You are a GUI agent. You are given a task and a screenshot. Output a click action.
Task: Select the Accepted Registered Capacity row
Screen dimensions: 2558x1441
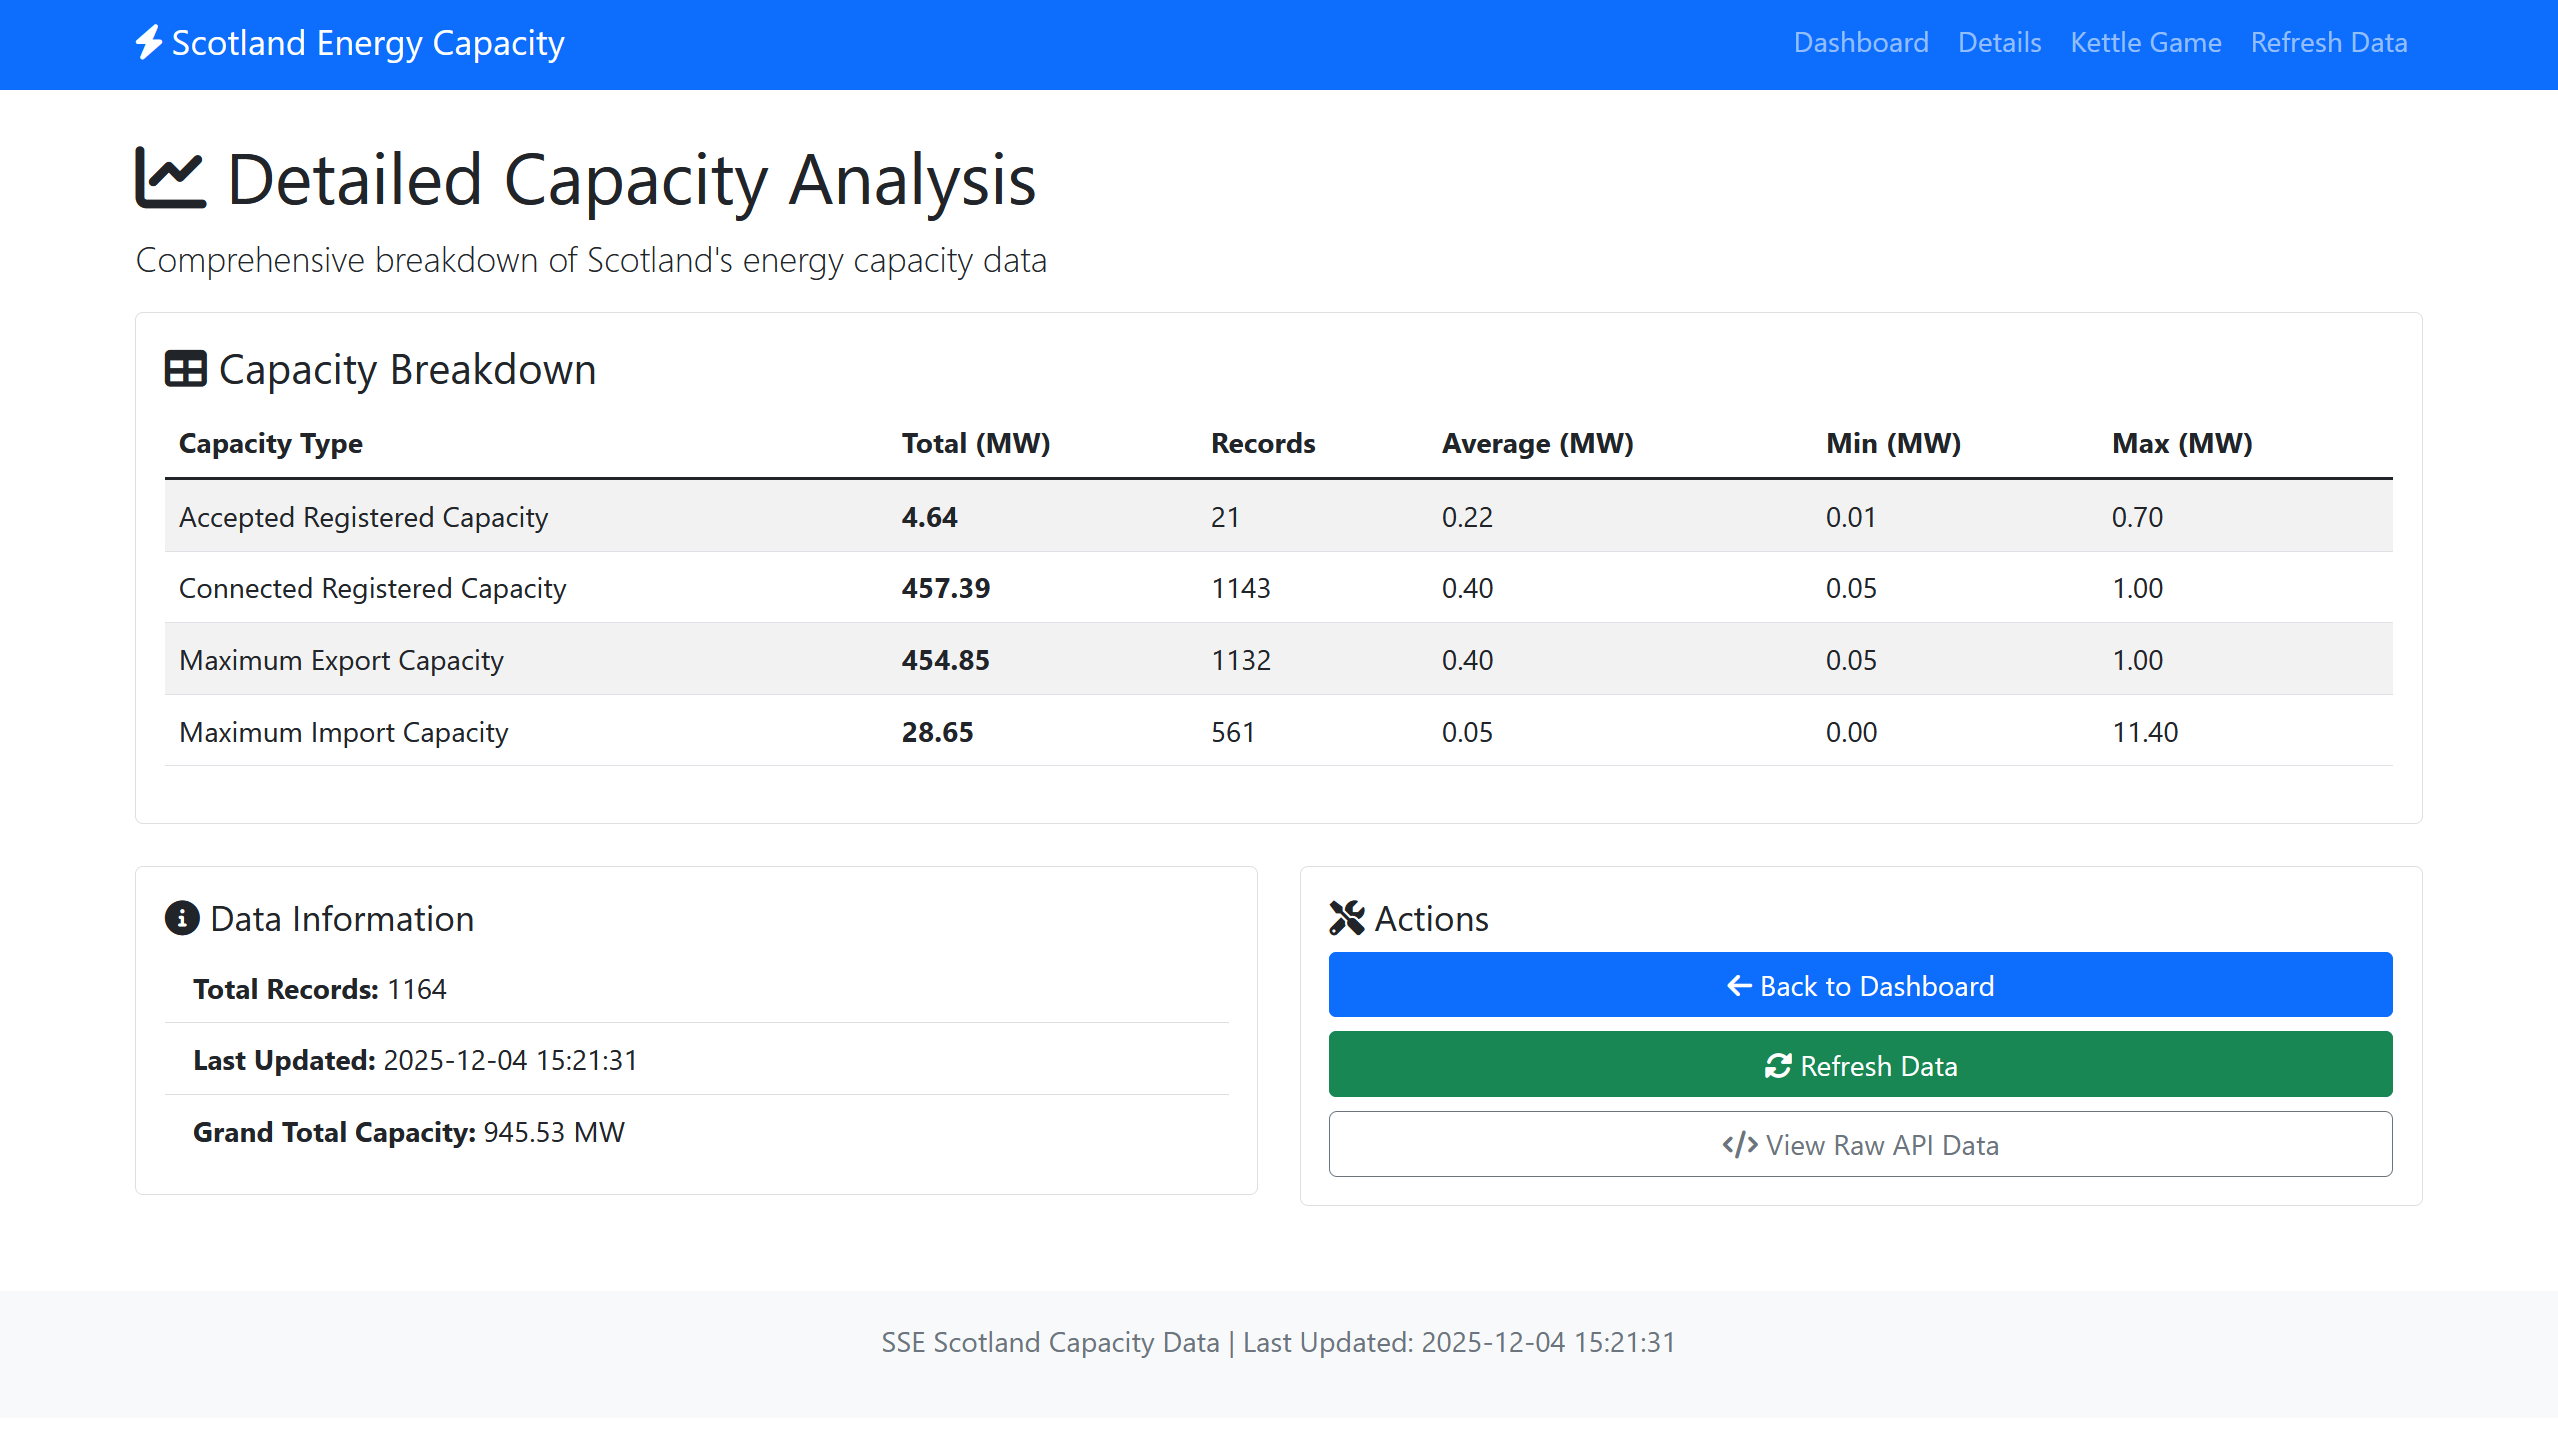363,517
